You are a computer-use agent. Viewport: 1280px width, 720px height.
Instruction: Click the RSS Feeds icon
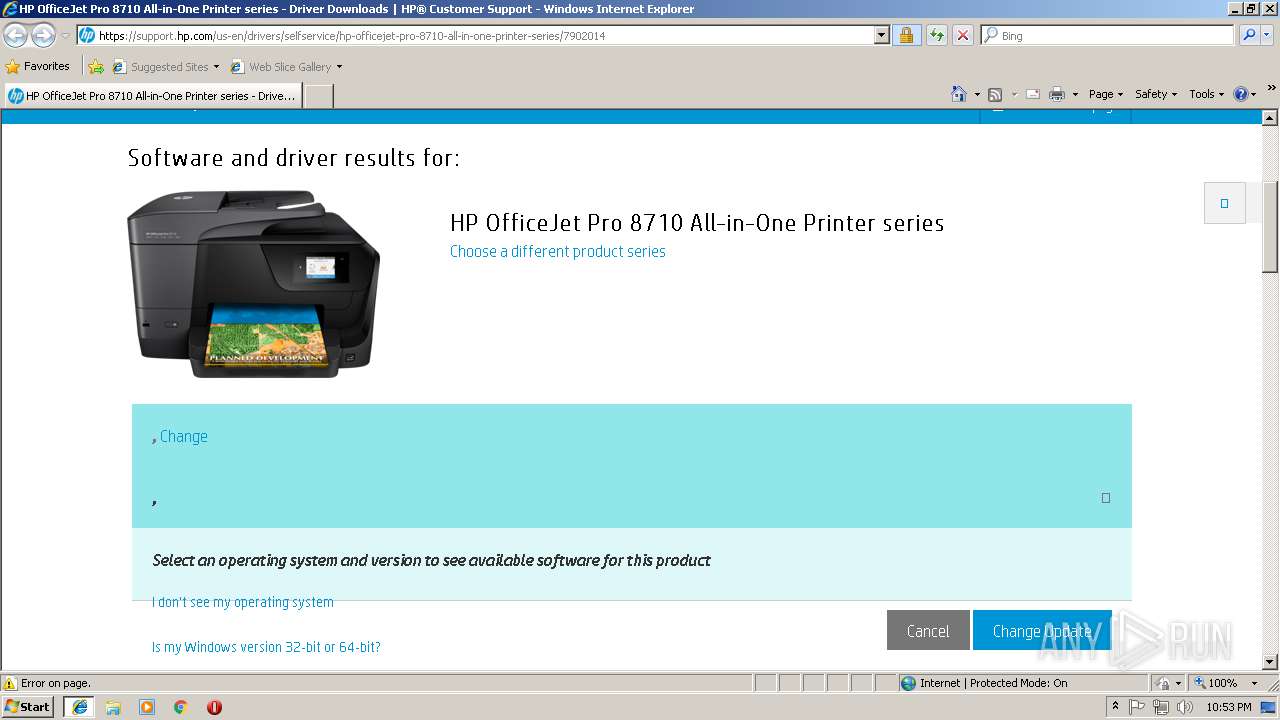(x=995, y=94)
